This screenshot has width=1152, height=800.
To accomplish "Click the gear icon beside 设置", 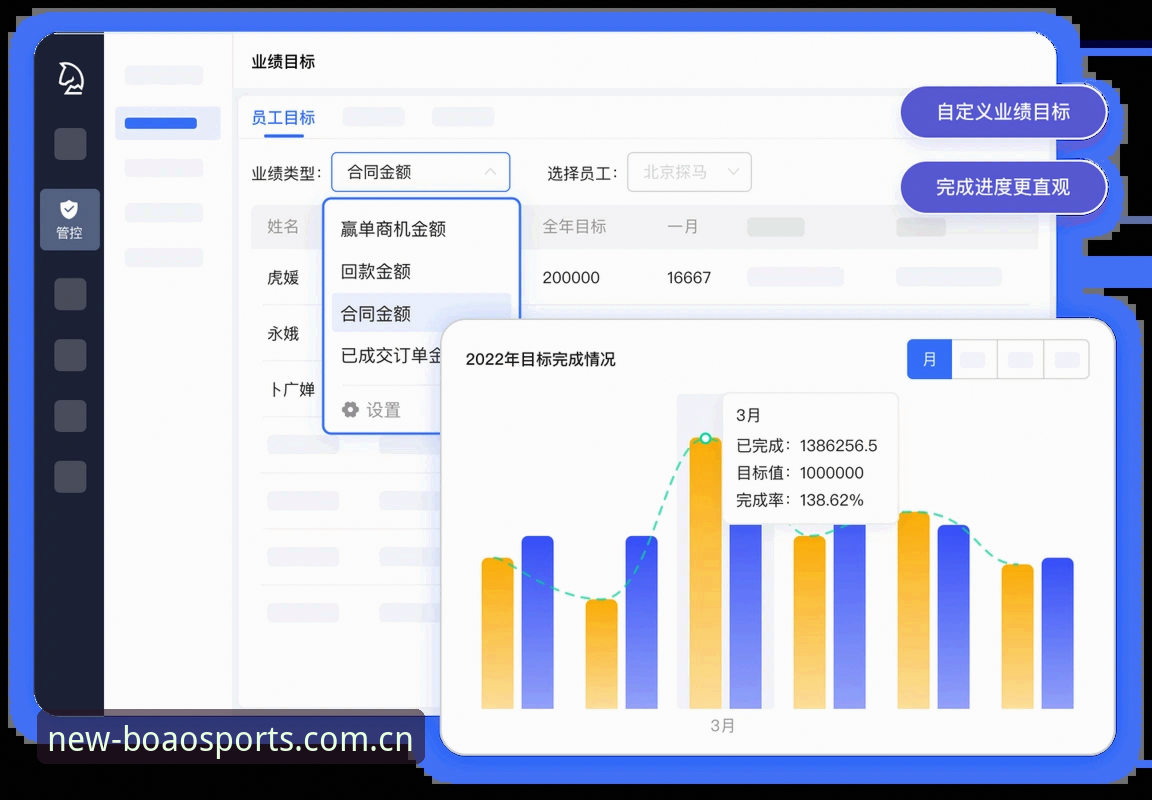I will click(350, 409).
